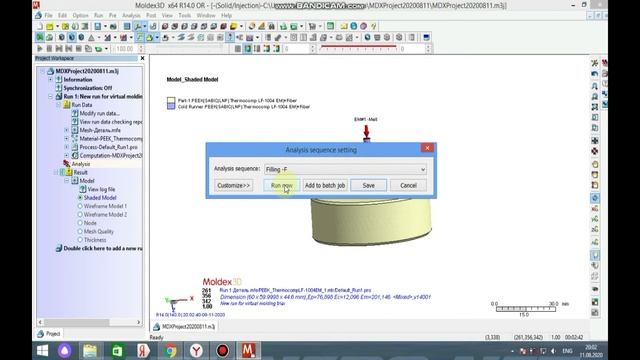
Task: Open the Option menu
Action: click(x=80, y=16)
